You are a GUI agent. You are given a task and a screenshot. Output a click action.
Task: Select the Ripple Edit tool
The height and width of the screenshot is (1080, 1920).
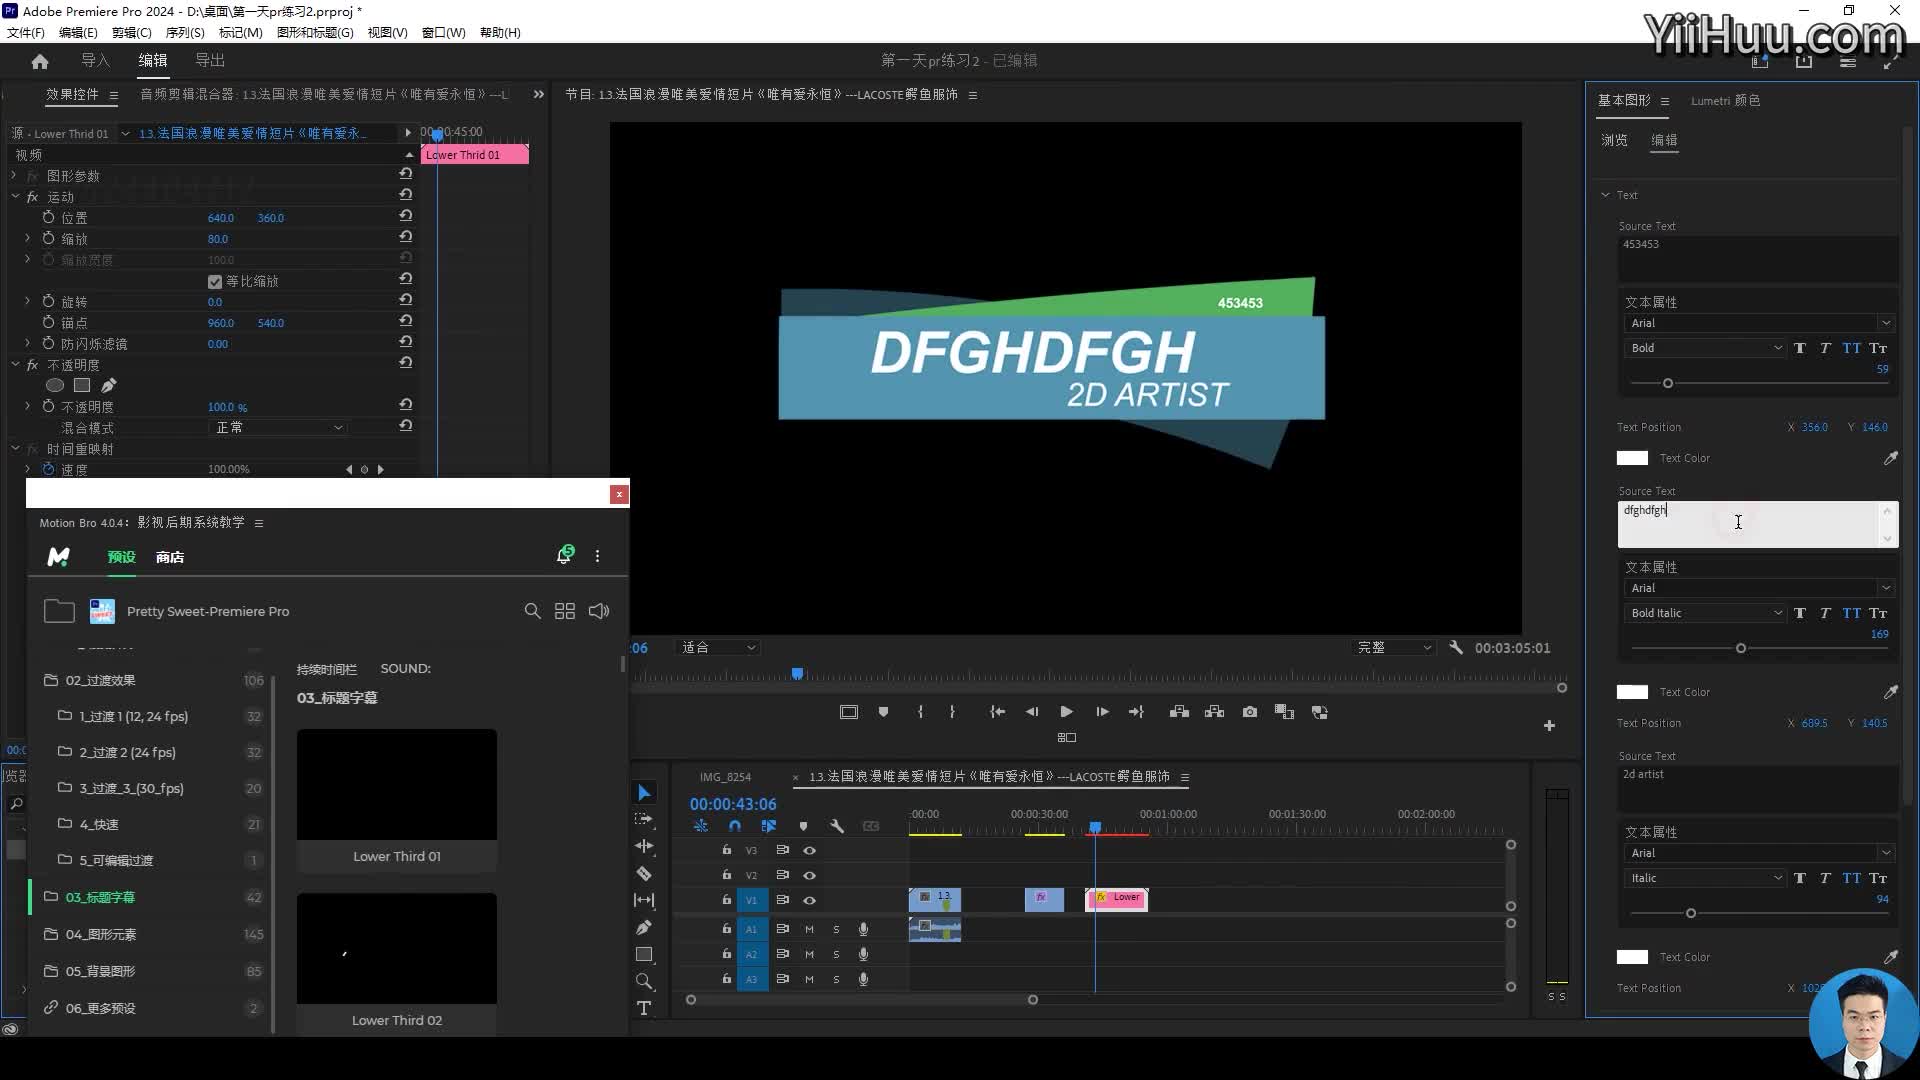644,846
